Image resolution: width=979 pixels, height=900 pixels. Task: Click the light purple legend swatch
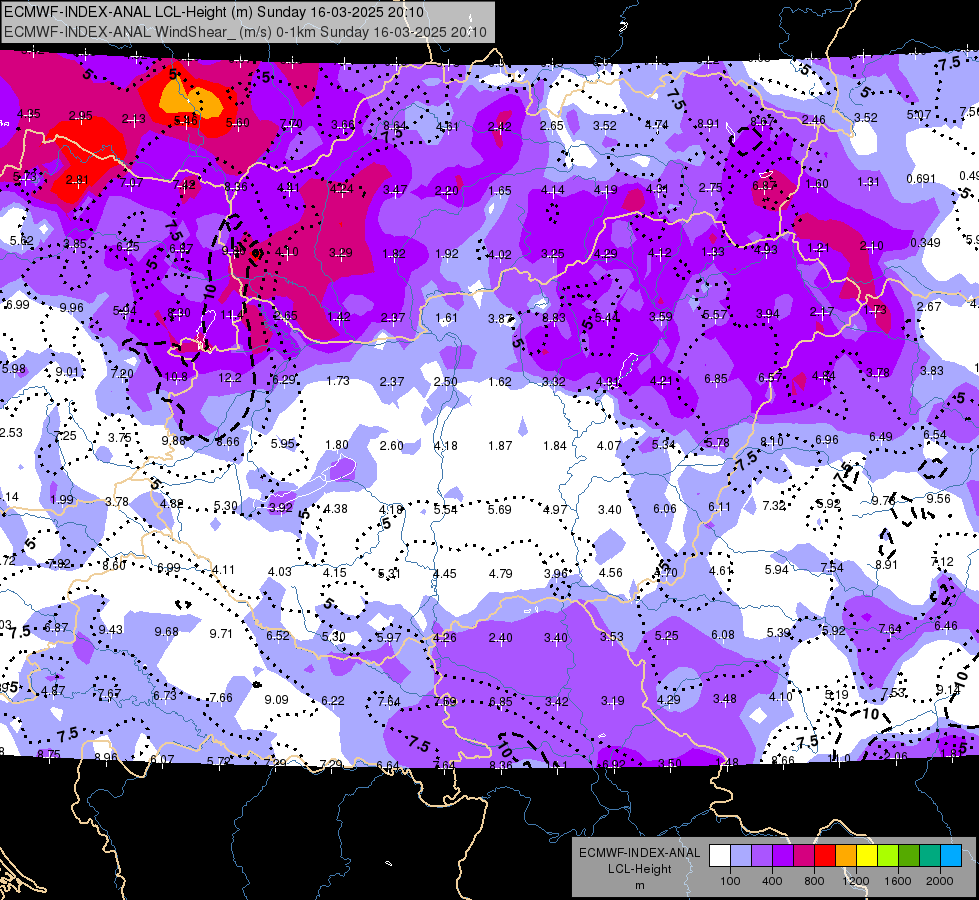762,856
